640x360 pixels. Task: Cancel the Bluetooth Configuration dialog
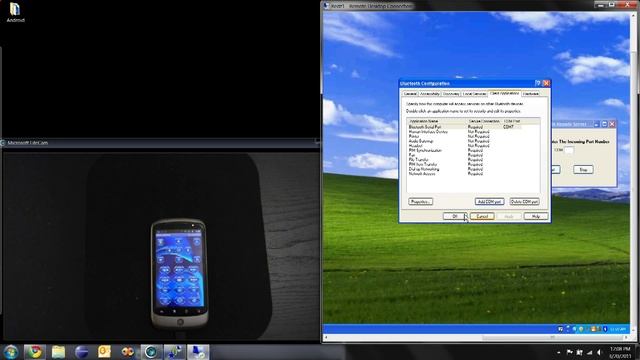pos(482,216)
